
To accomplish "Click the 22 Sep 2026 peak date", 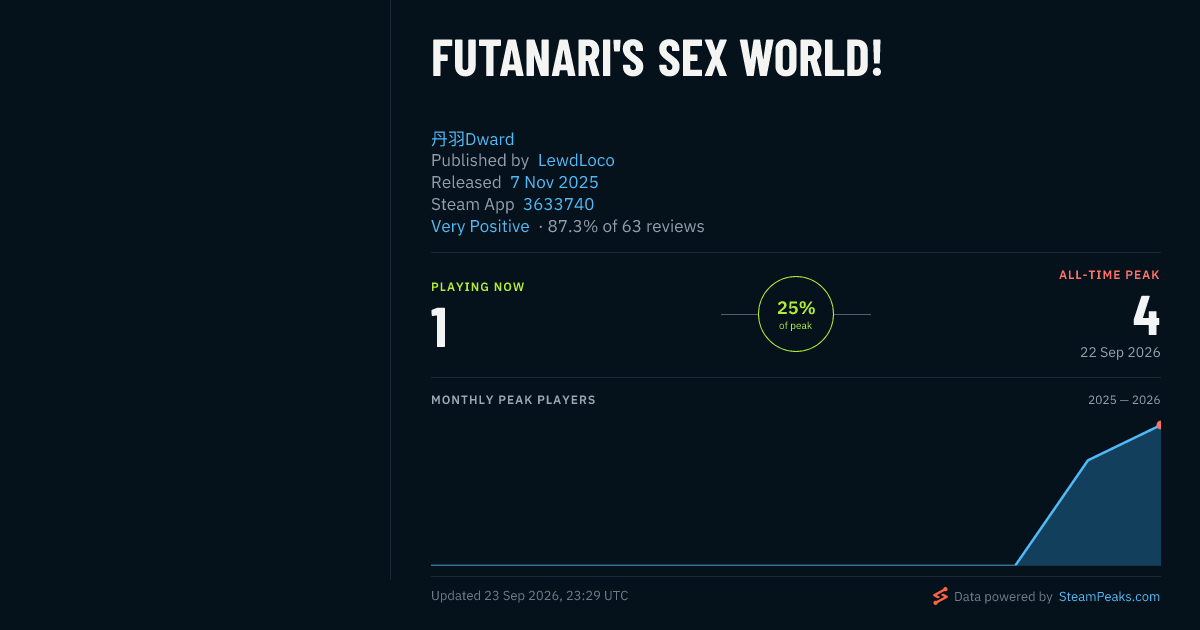I will (1120, 353).
